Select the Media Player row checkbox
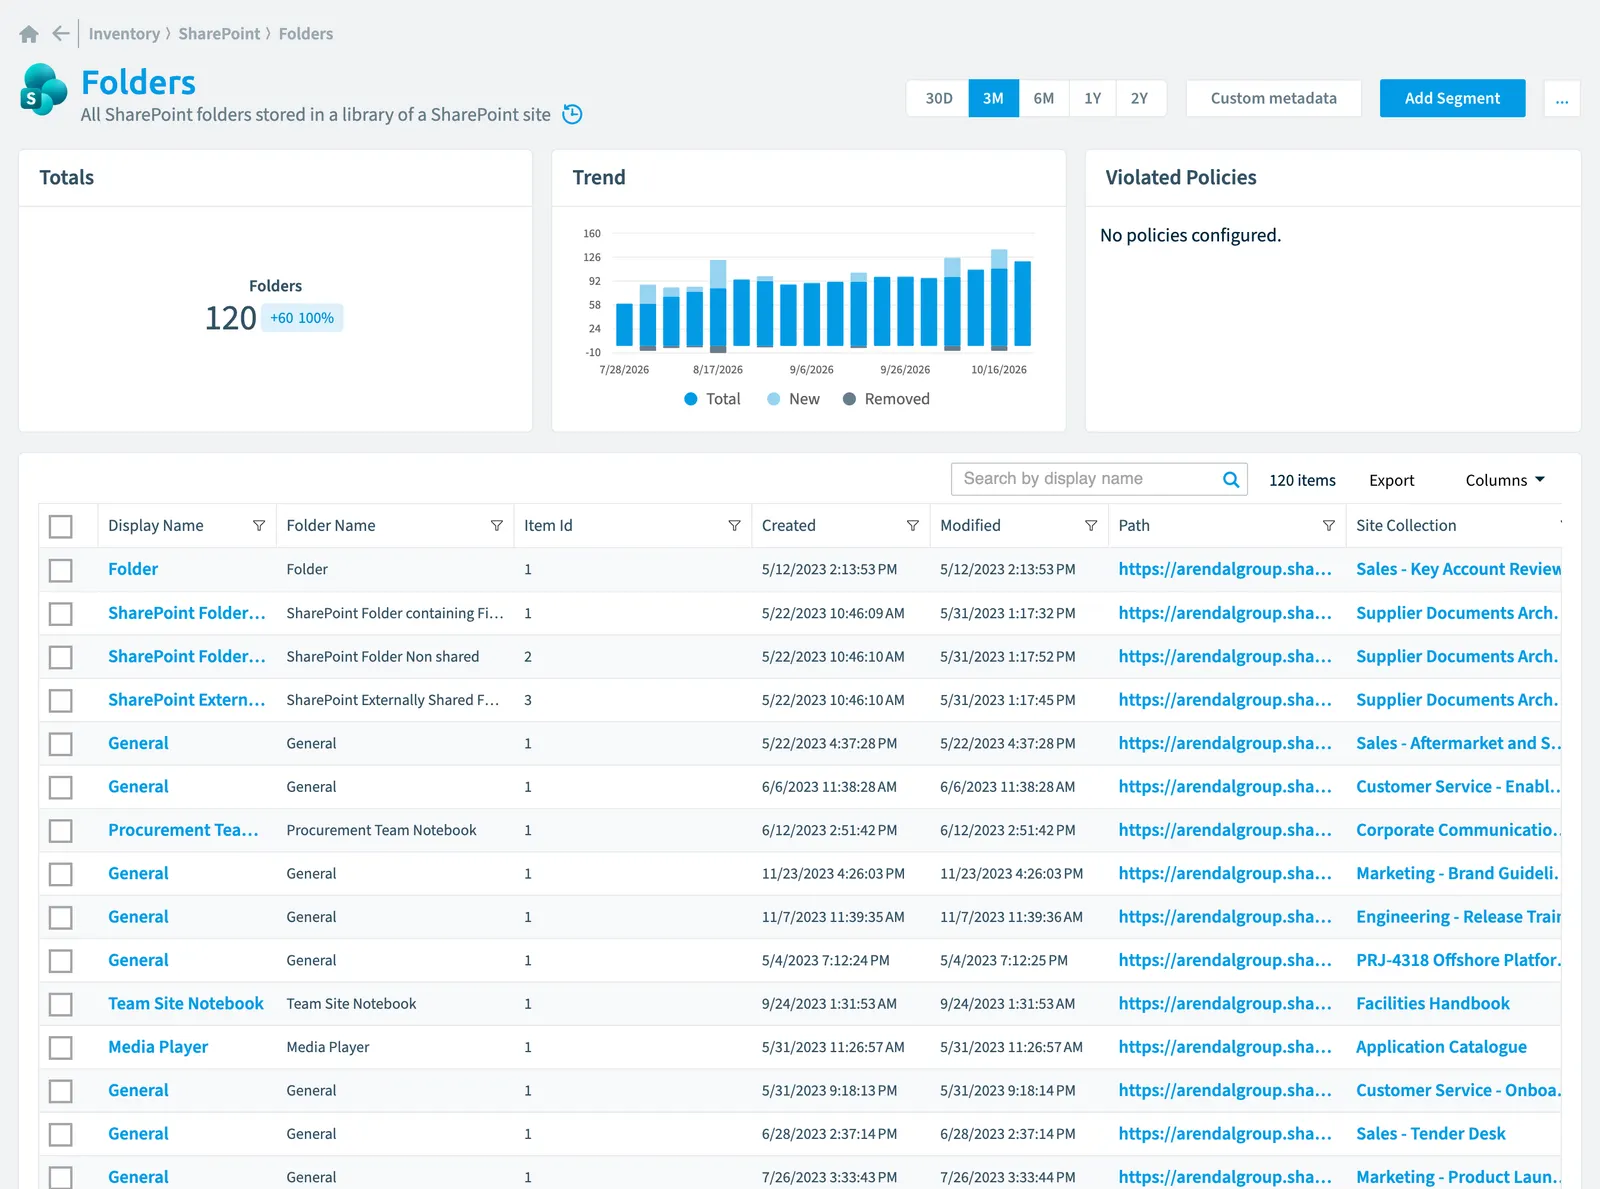Screen dimensions: 1600x1189 (x=61, y=1048)
